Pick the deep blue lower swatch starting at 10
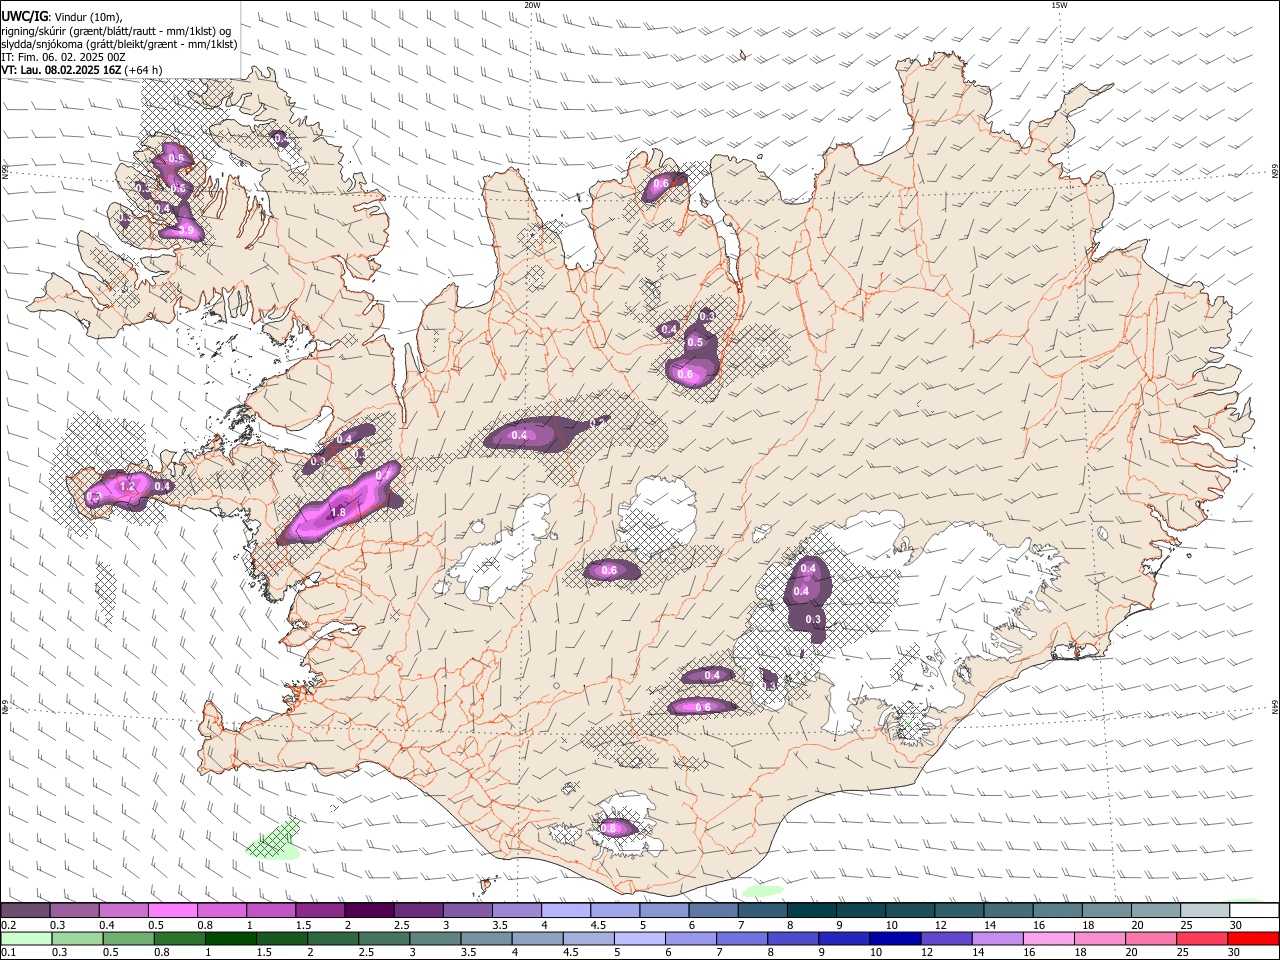1280x960 pixels. tap(895, 939)
